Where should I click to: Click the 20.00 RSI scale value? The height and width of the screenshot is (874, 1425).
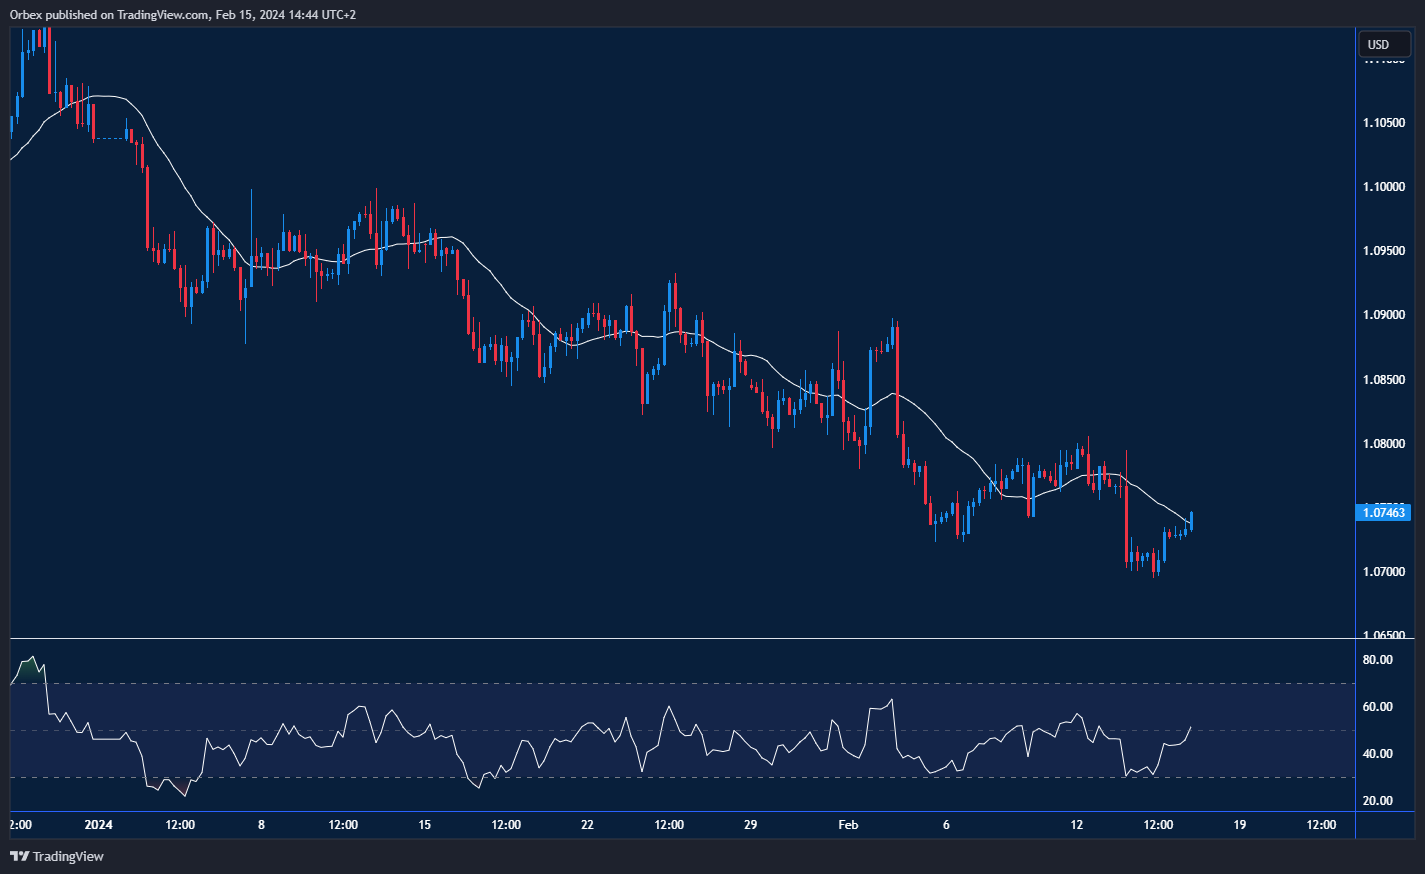click(1378, 800)
